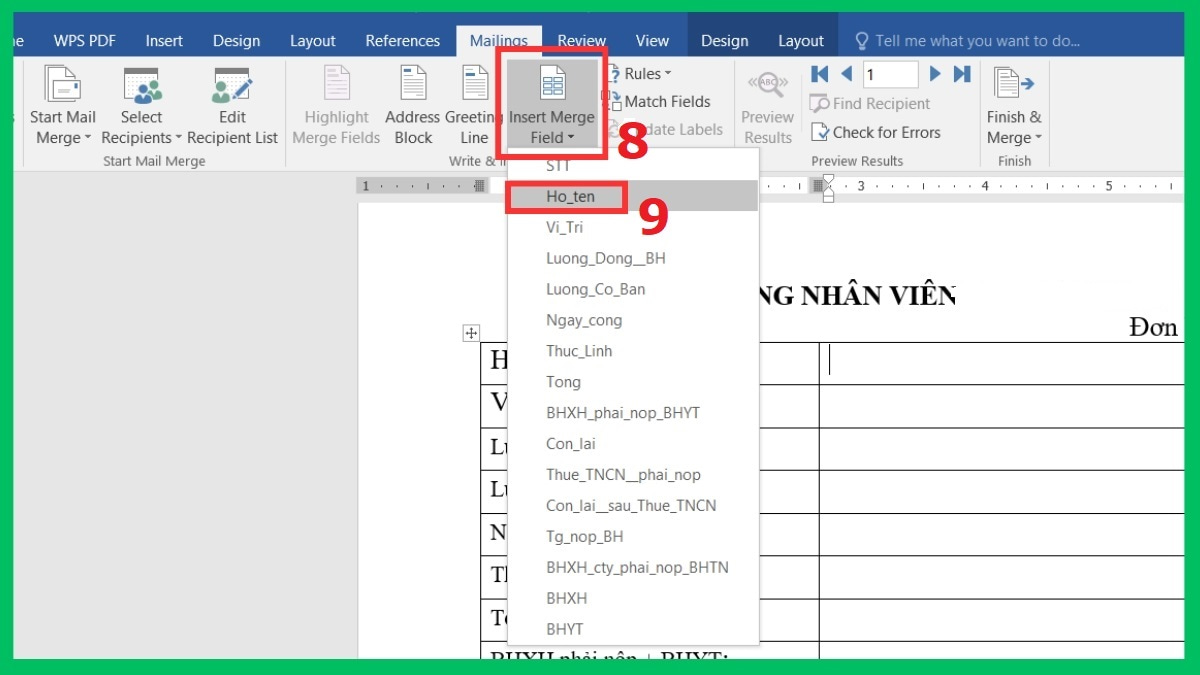1200x675 pixels.
Task: Open the References ribbon tab
Action: (x=402, y=40)
